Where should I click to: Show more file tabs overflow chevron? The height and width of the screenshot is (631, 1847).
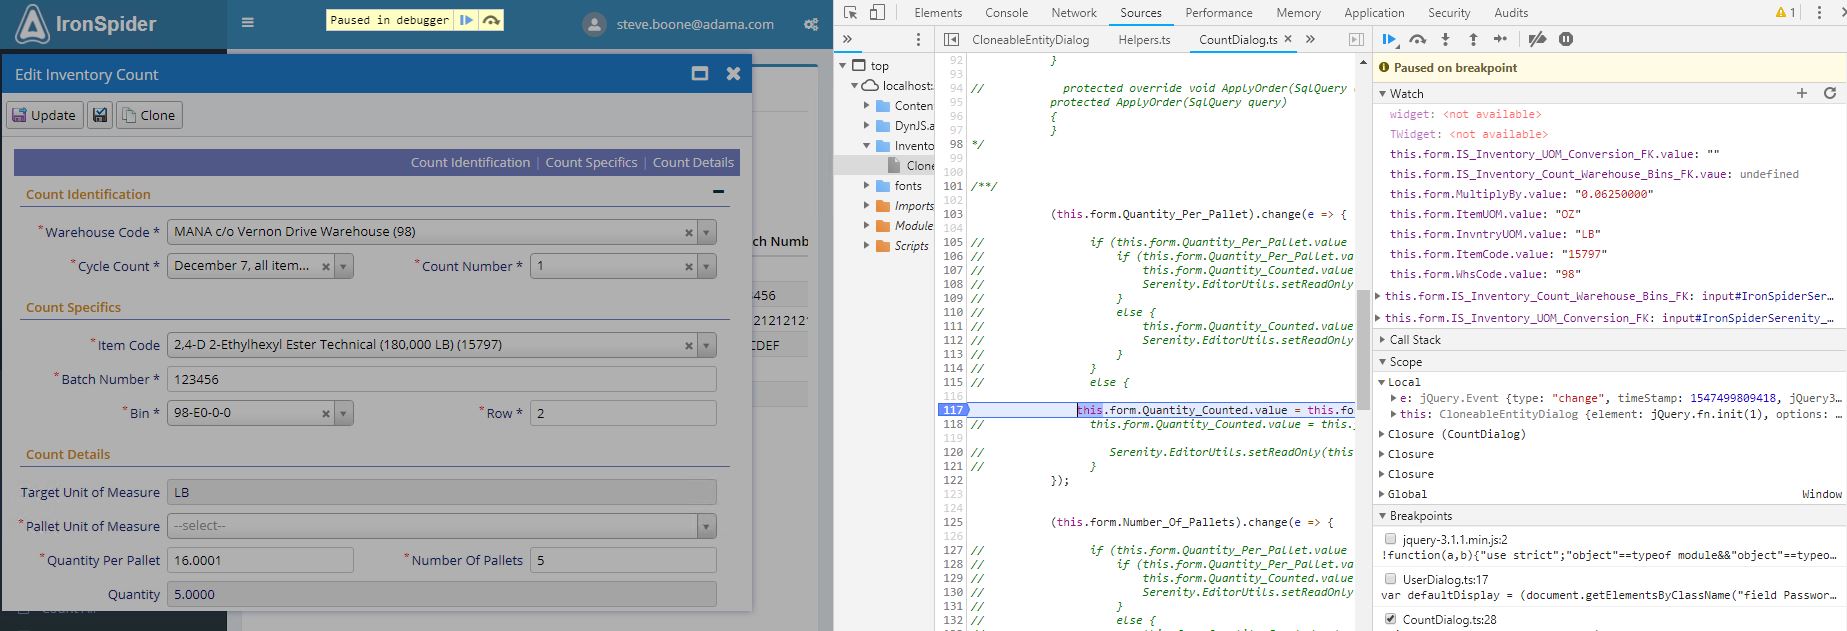[x=1310, y=39]
